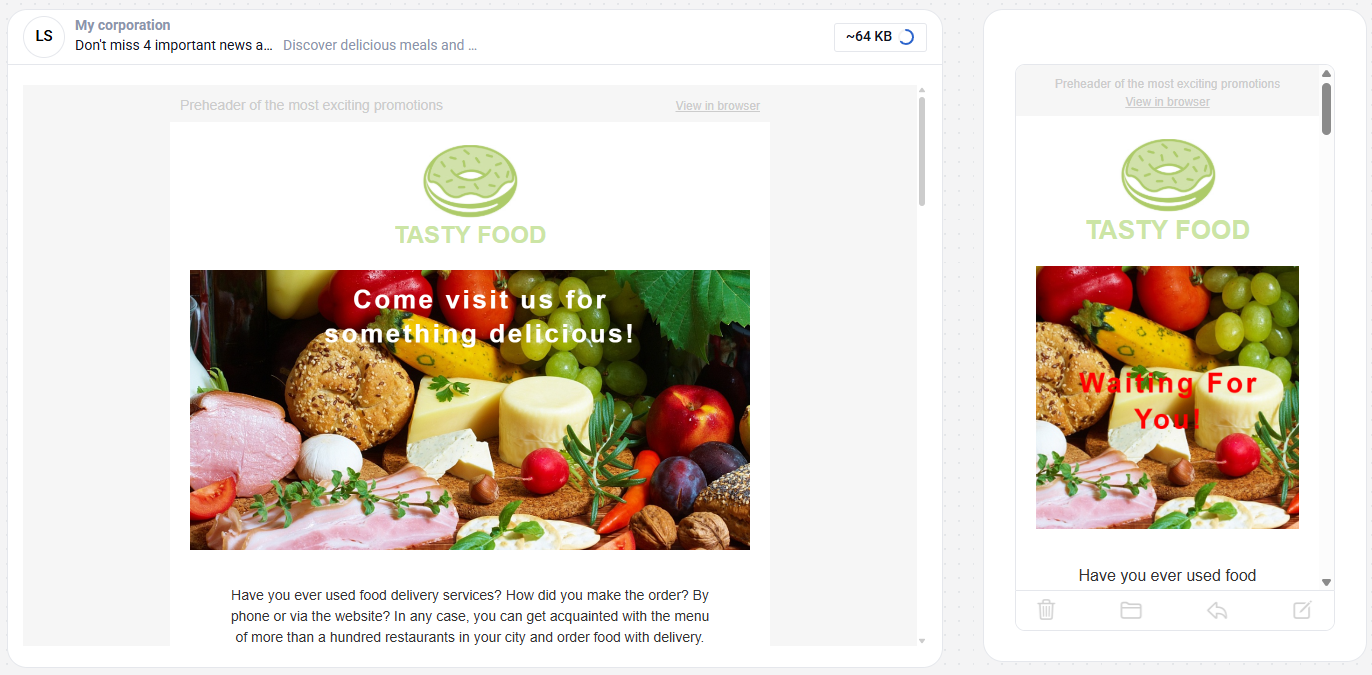Screen dimensions: 1372x675
Task: Click the mobile preview scrollbar down arrow
Action: pyautogui.click(x=1327, y=582)
